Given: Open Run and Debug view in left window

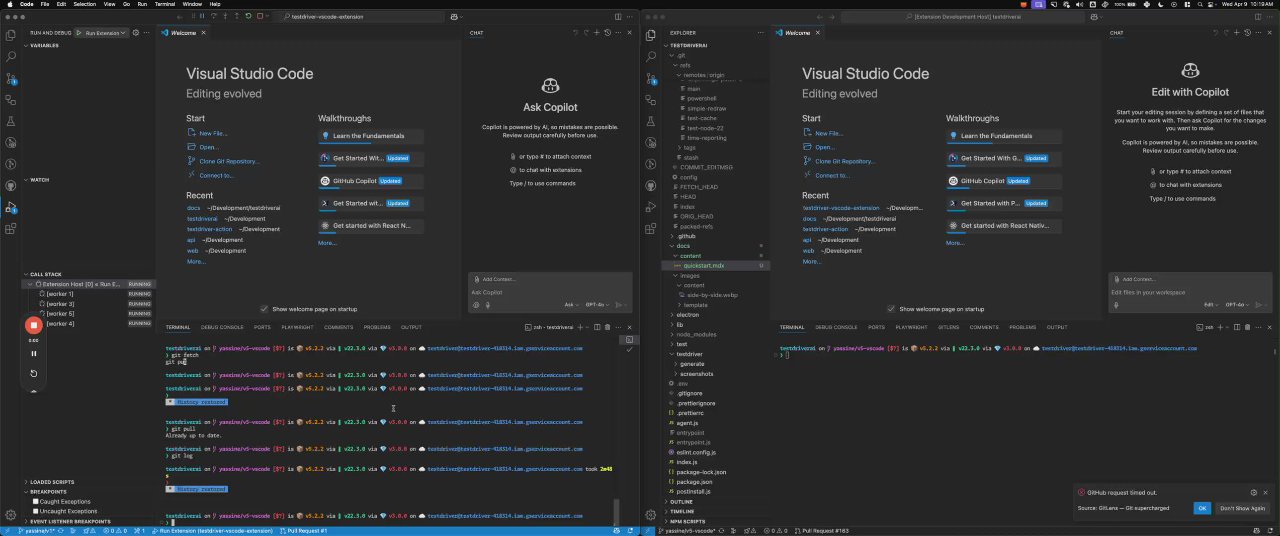Looking at the screenshot, I should (x=11, y=208).
